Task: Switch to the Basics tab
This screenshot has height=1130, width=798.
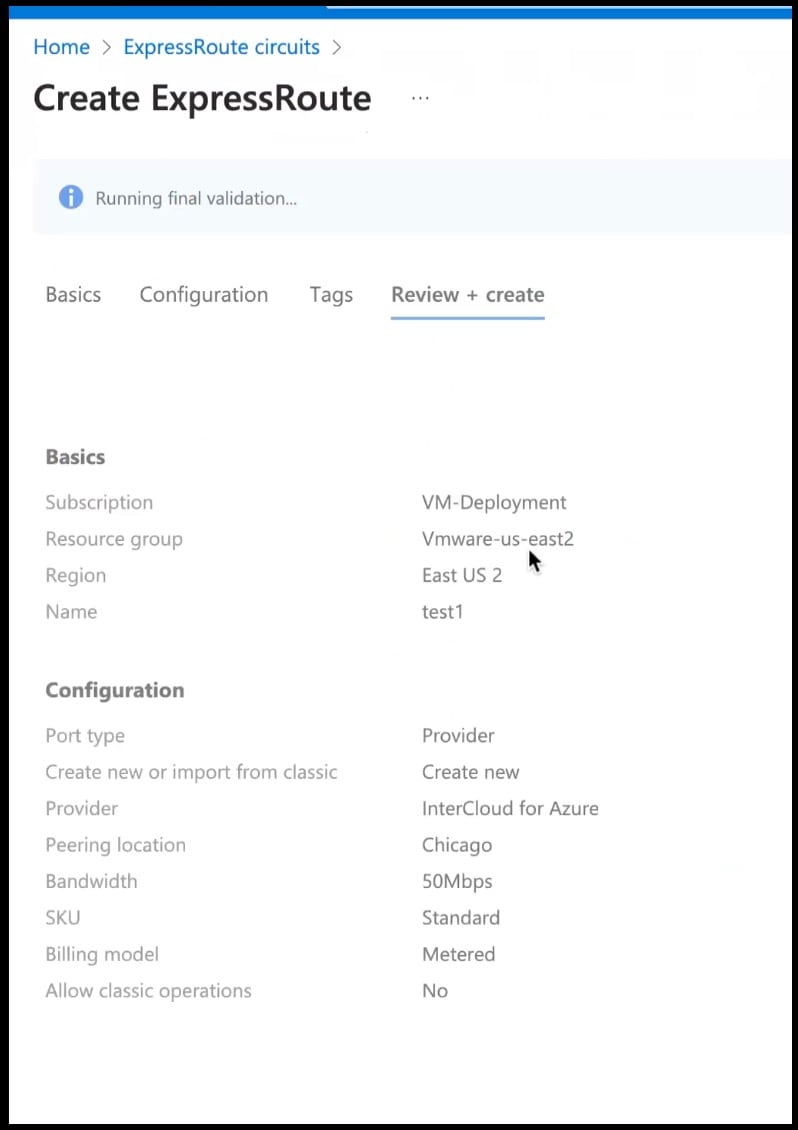Action: tap(73, 294)
